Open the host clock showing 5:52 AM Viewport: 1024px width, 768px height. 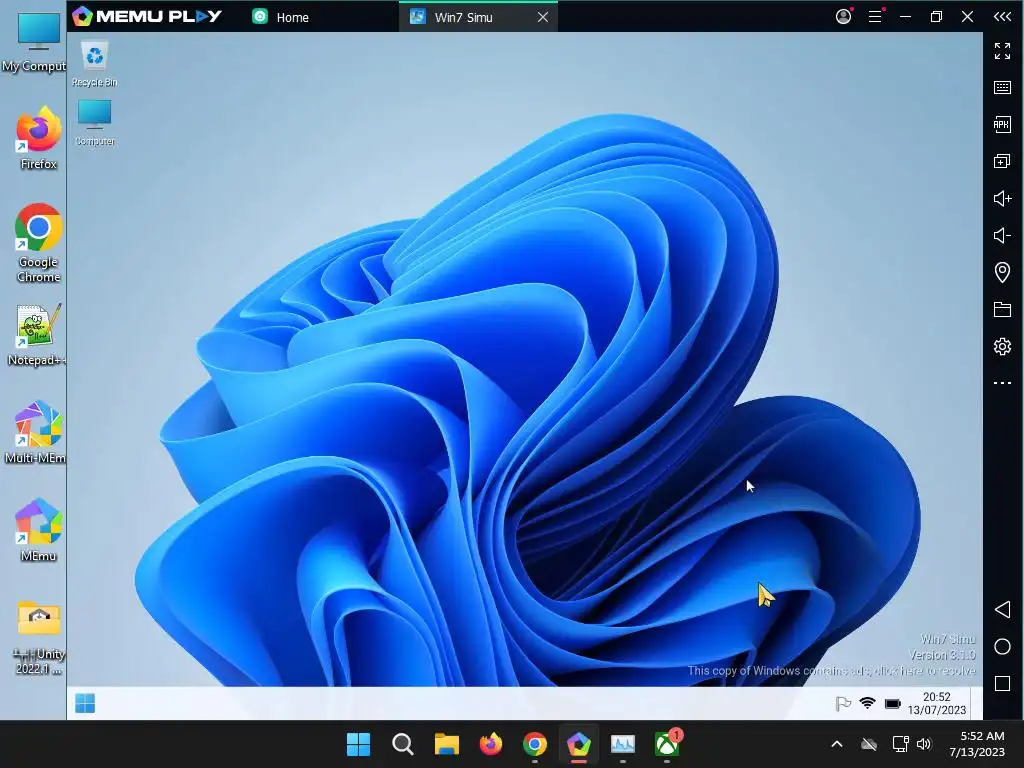(x=977, y=744)
